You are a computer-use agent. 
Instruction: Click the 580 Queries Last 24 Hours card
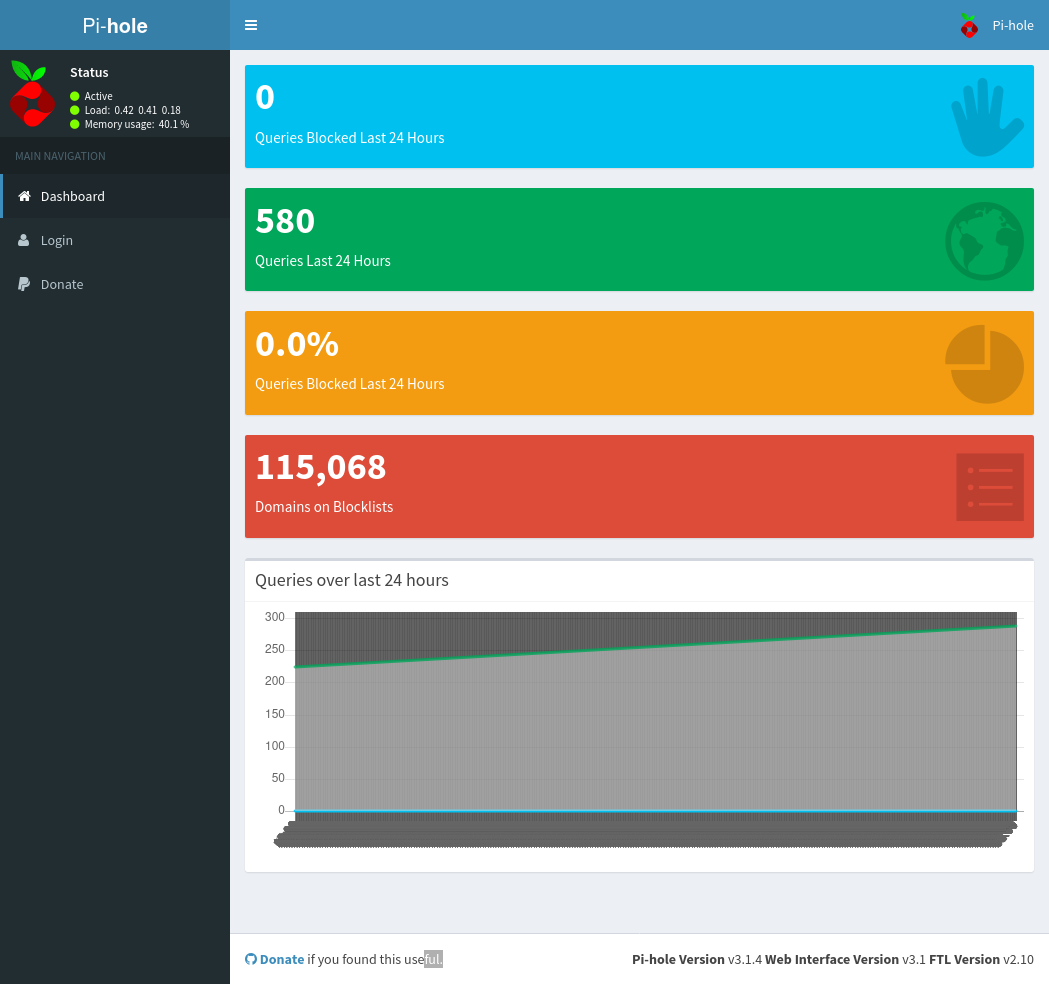coord(639,239)
